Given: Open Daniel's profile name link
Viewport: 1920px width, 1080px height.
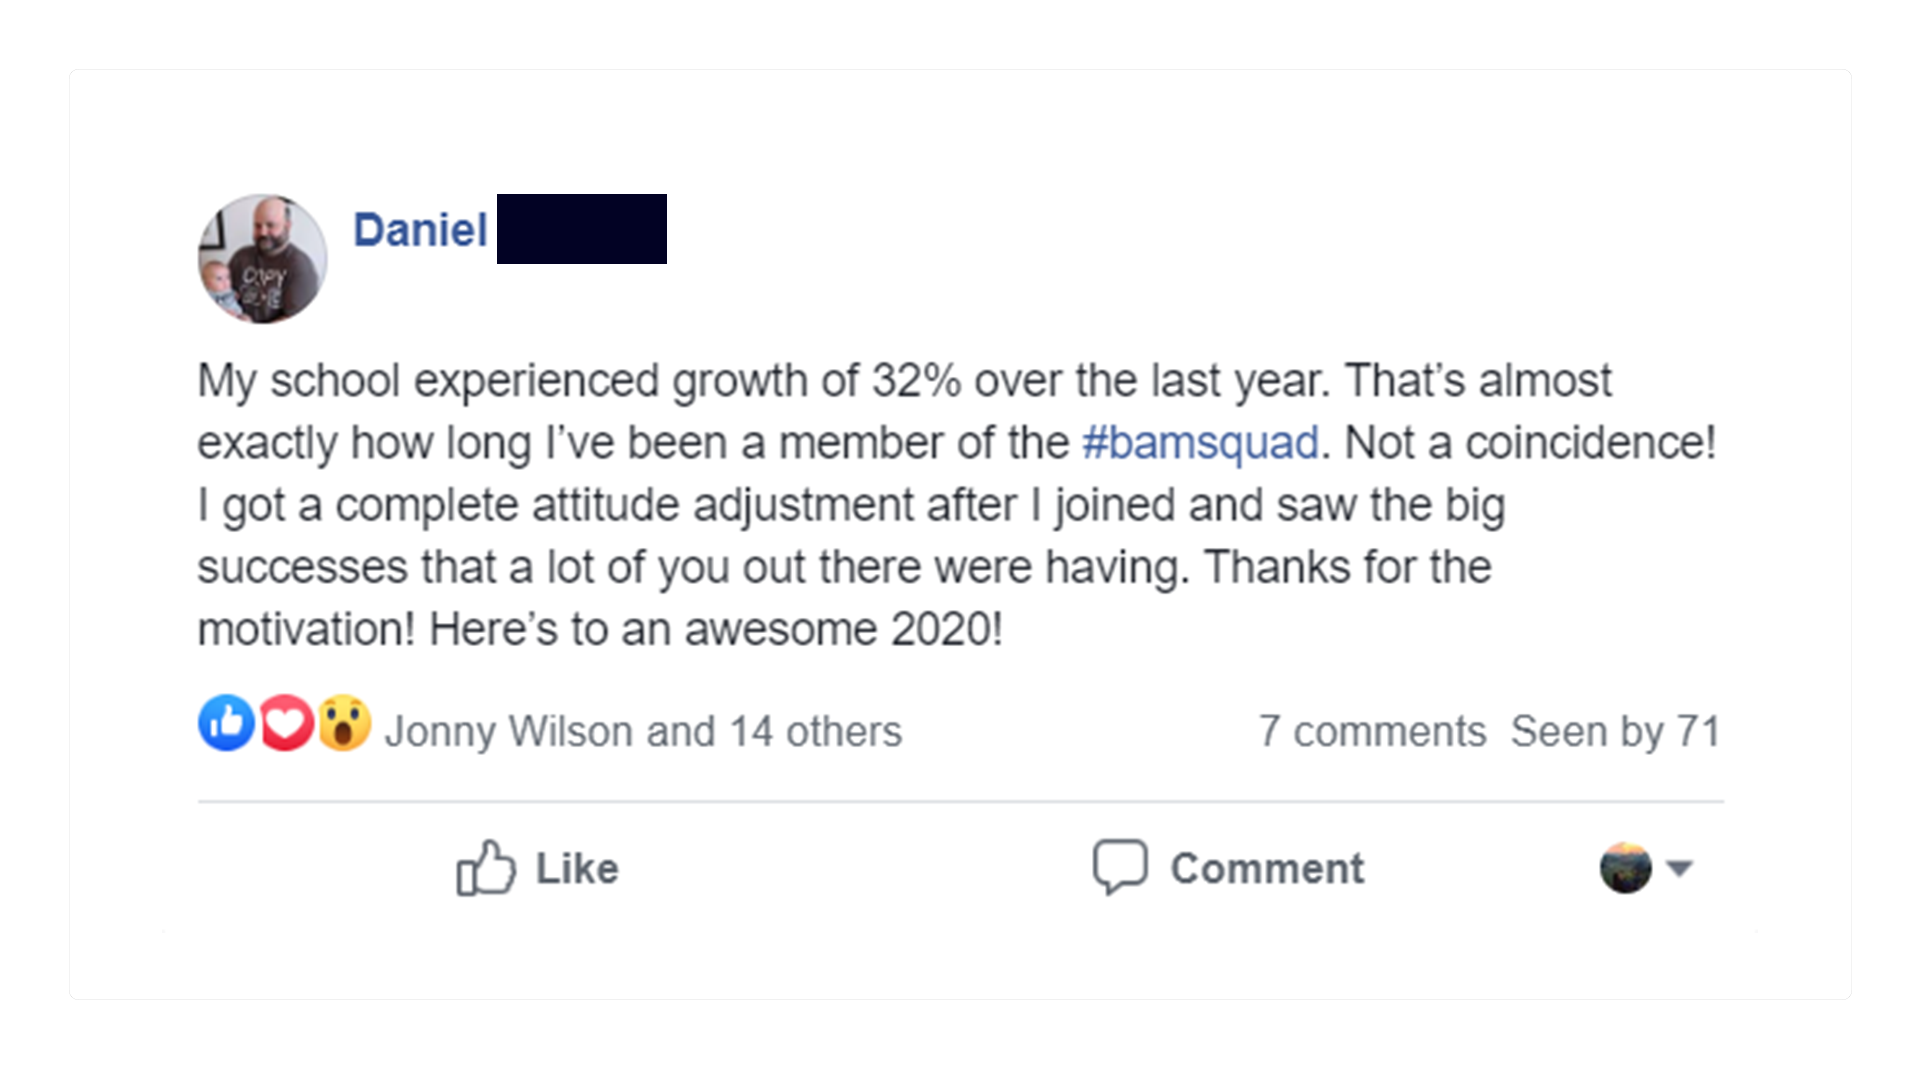Looking at the screenshot, I should tap(420, 230).
